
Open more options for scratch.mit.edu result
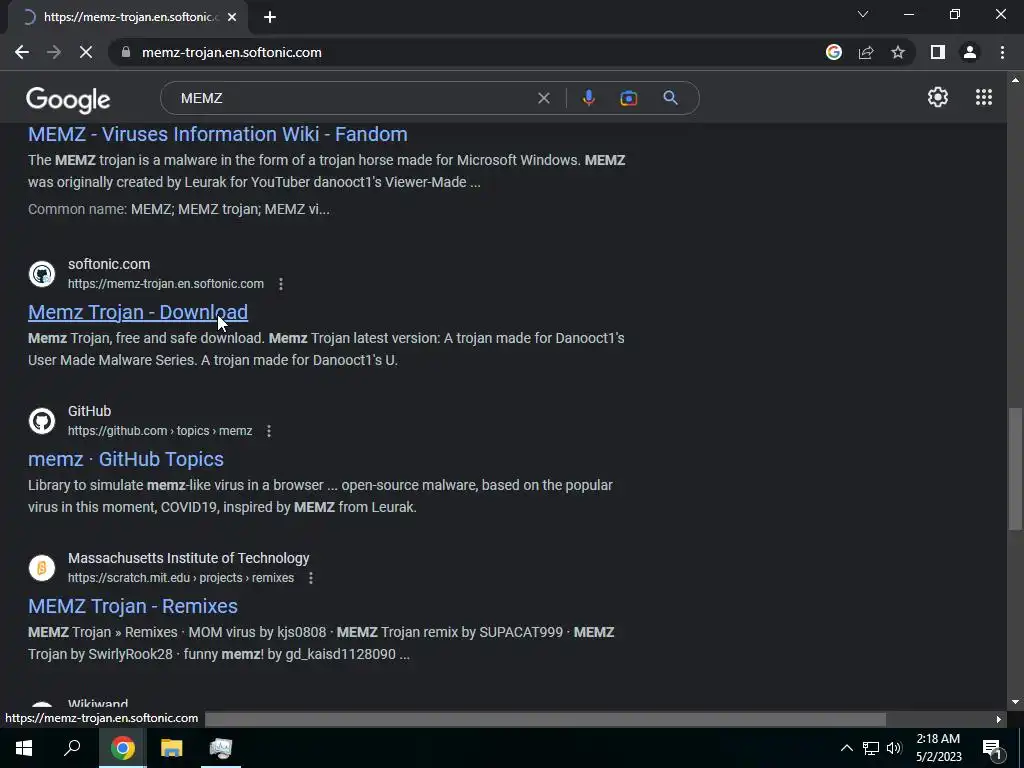point(311,578)
